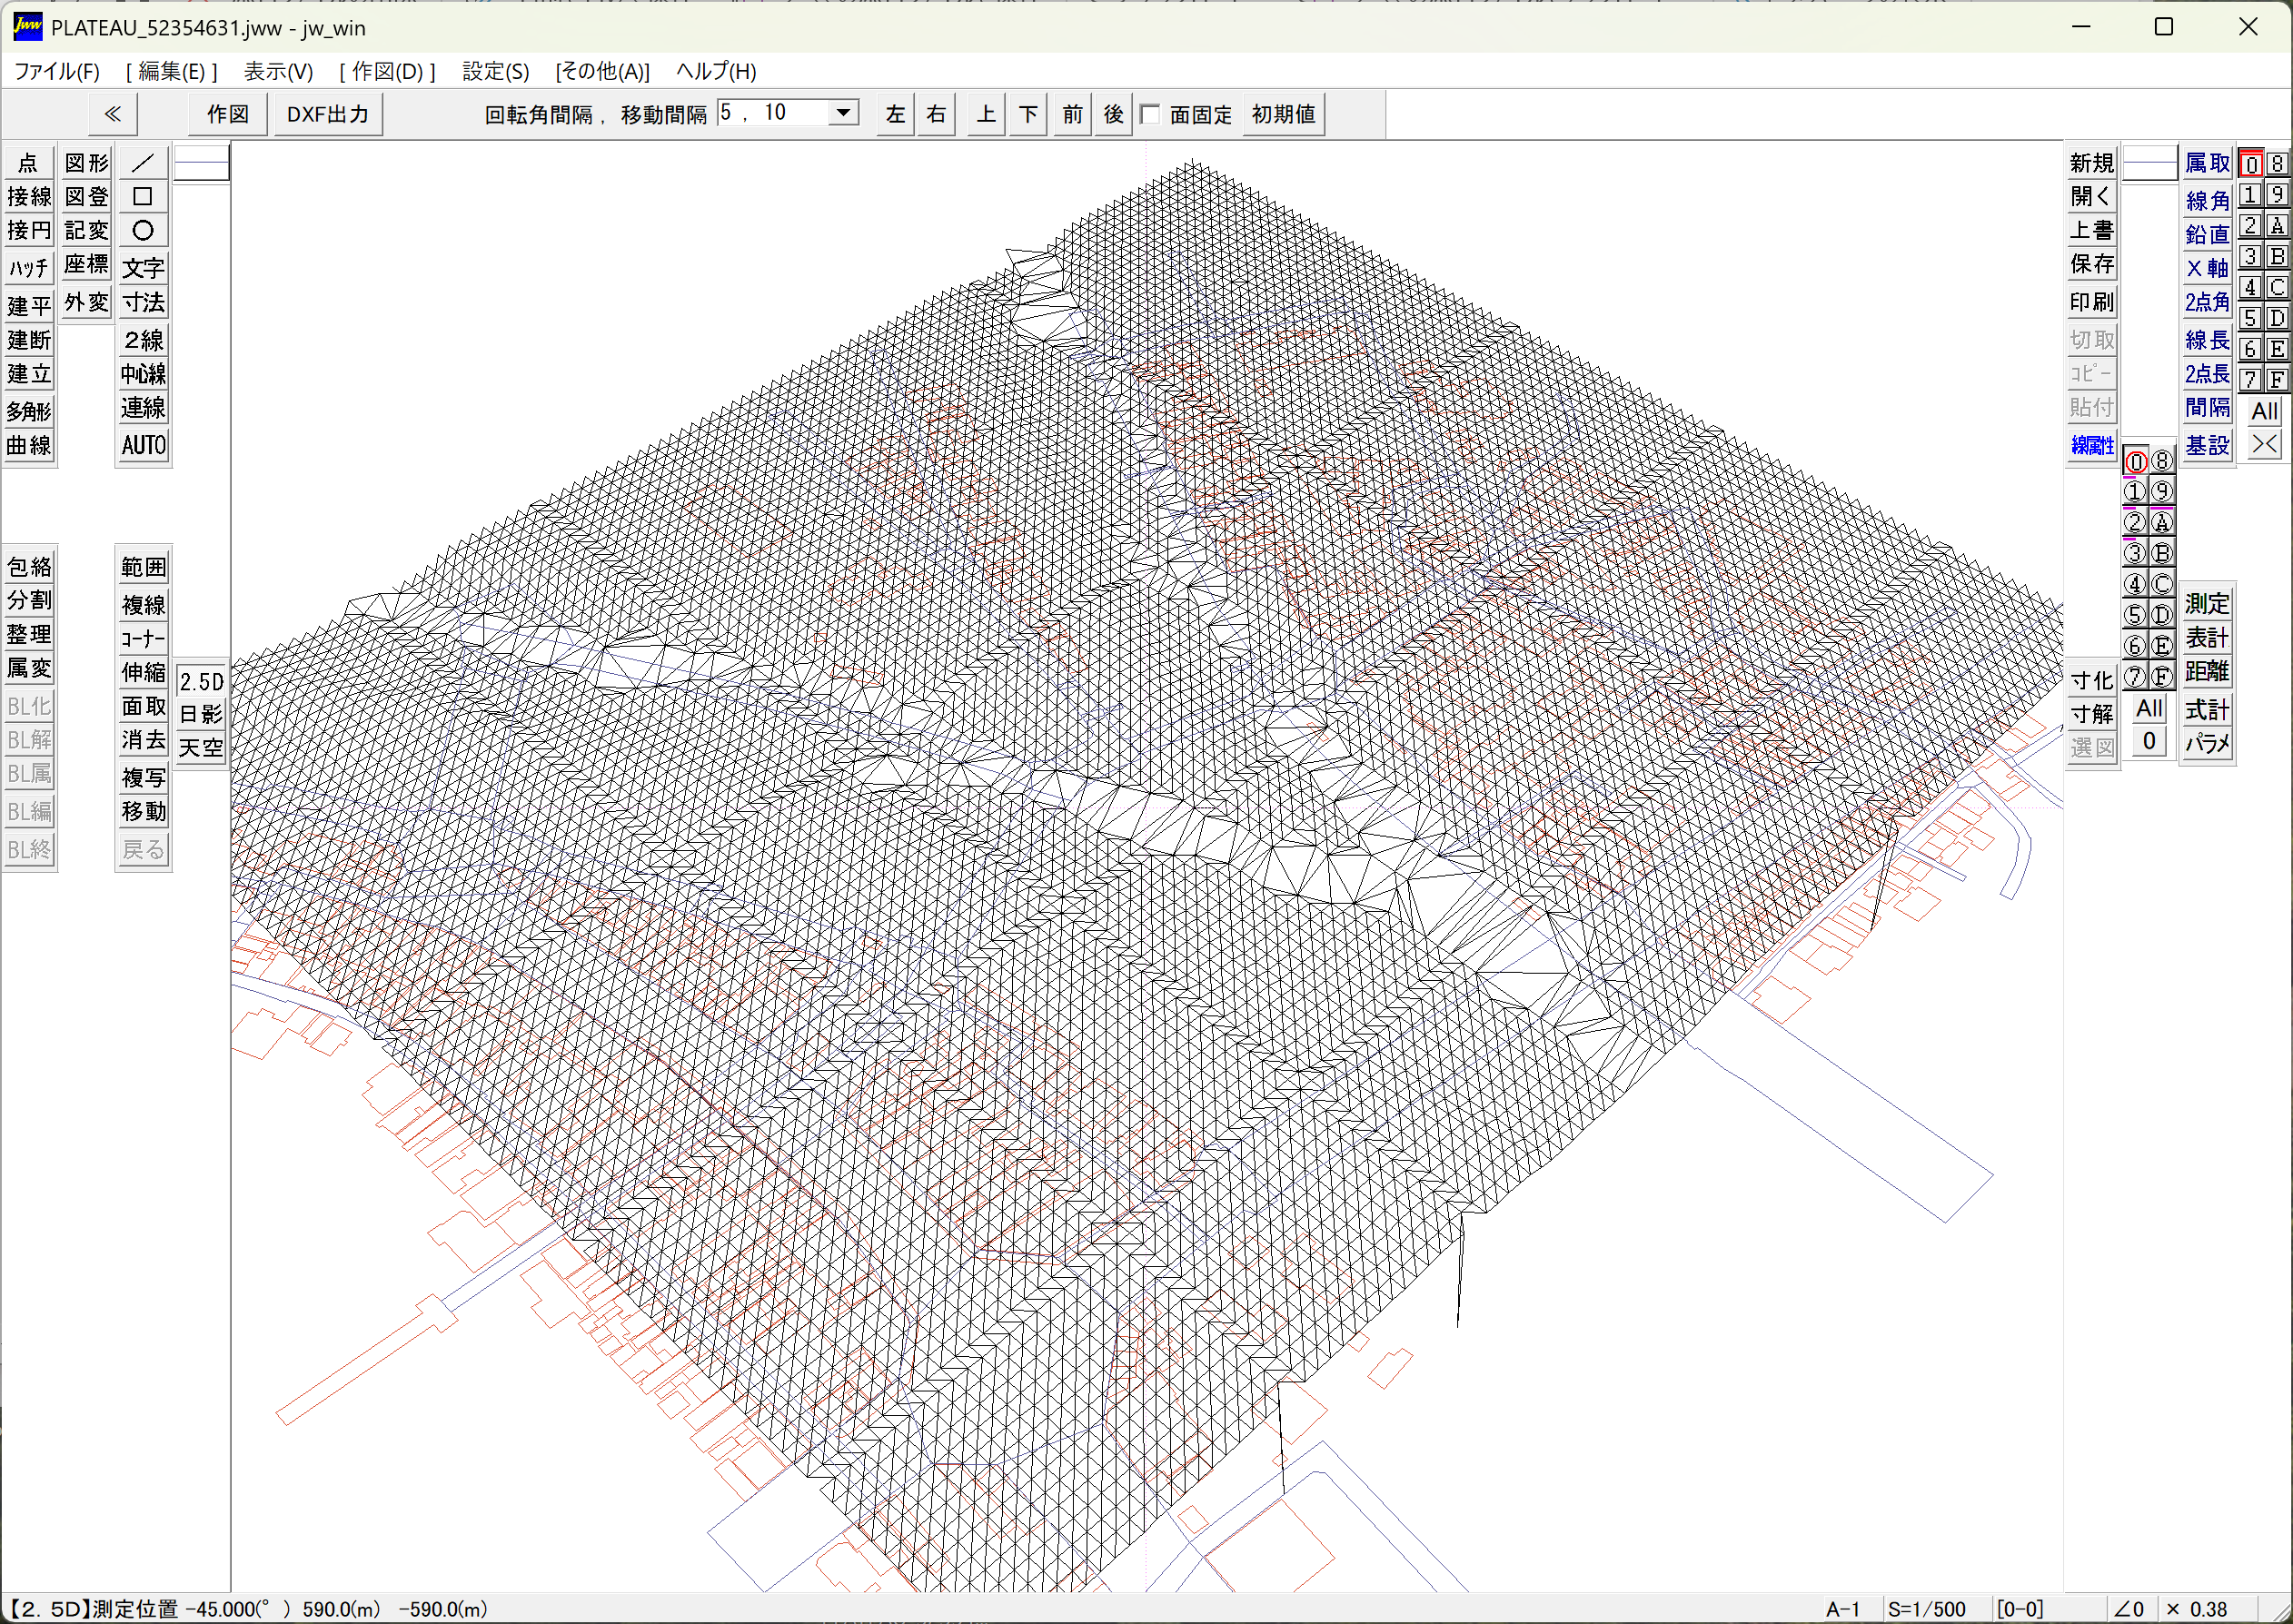Click the DXF出力 button

click(x=328, y=114)
